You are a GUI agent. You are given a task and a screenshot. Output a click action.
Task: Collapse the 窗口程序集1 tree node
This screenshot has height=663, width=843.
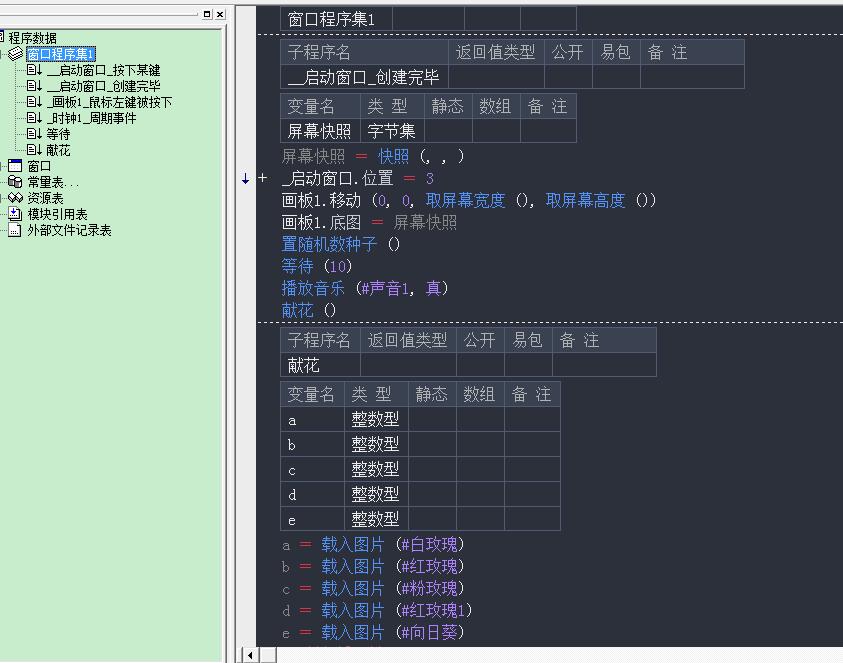[3, 54]
